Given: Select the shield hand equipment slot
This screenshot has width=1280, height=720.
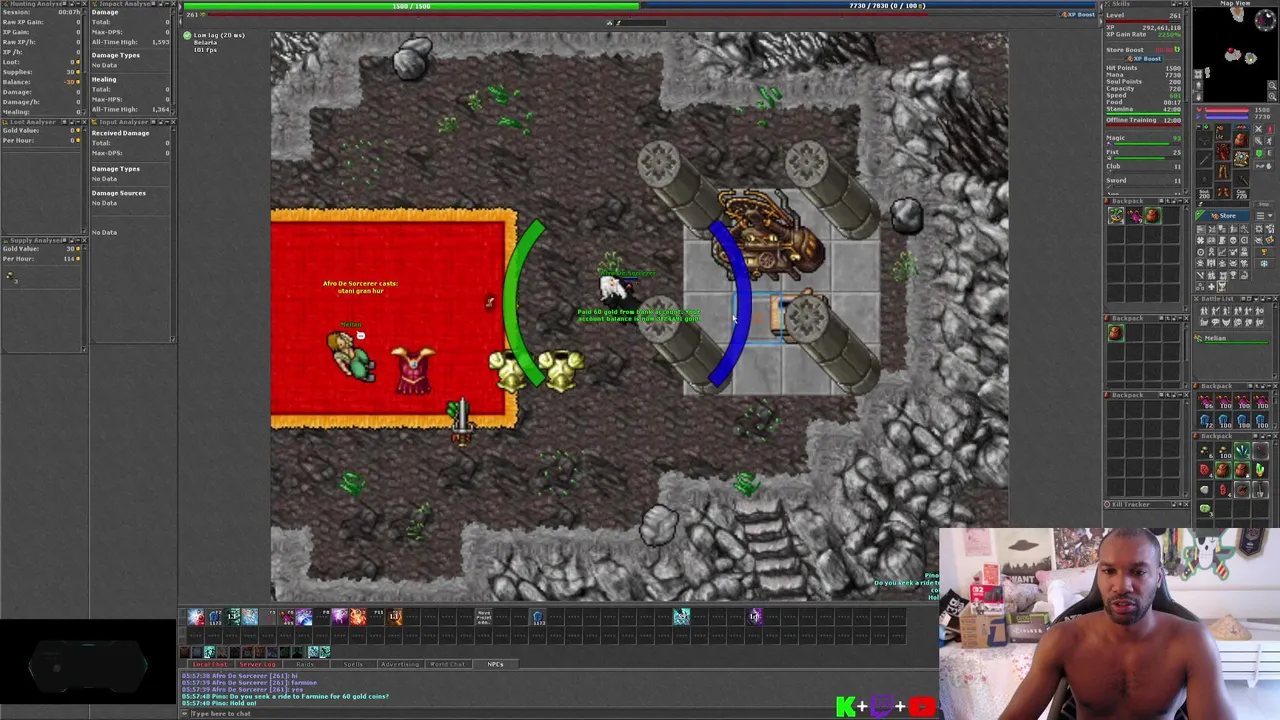Looking at the screenshot, I should [x=1241, y=159].
